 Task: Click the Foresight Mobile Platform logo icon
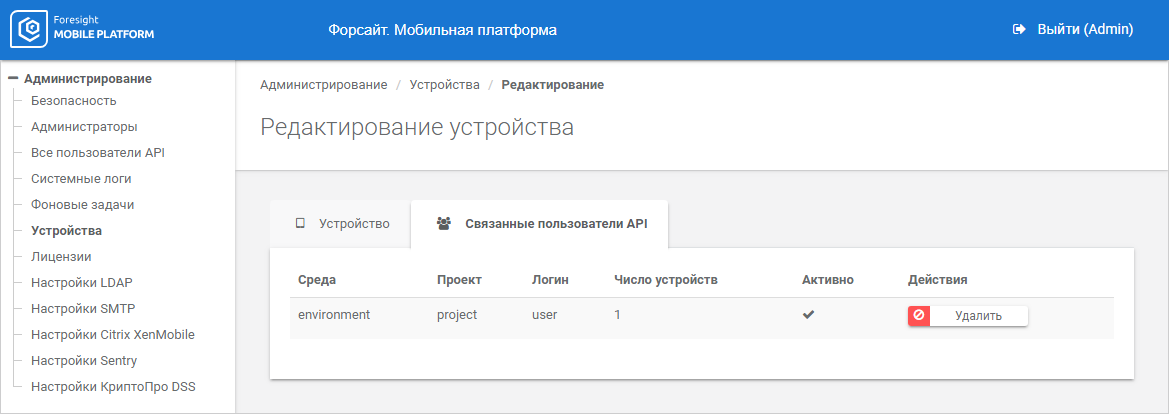click(28, 30)
